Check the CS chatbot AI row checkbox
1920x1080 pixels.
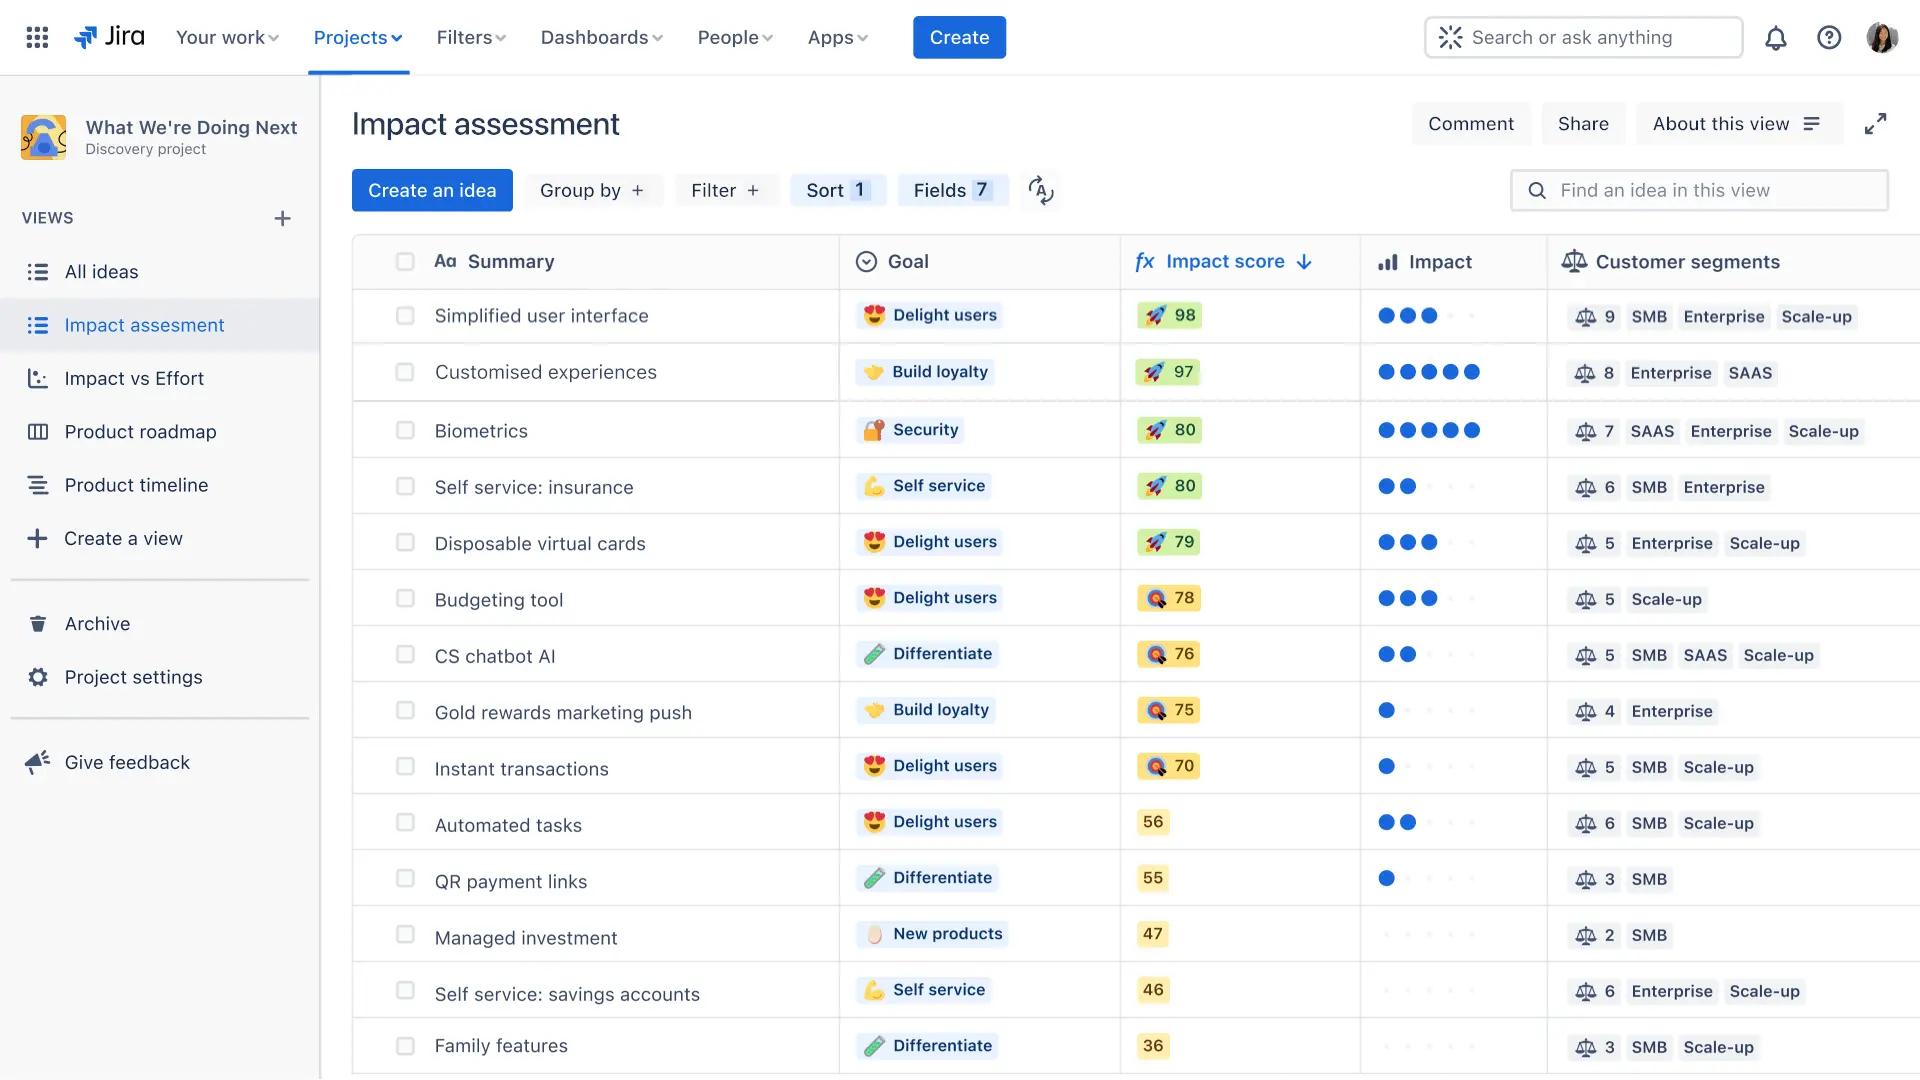(405, 655)
